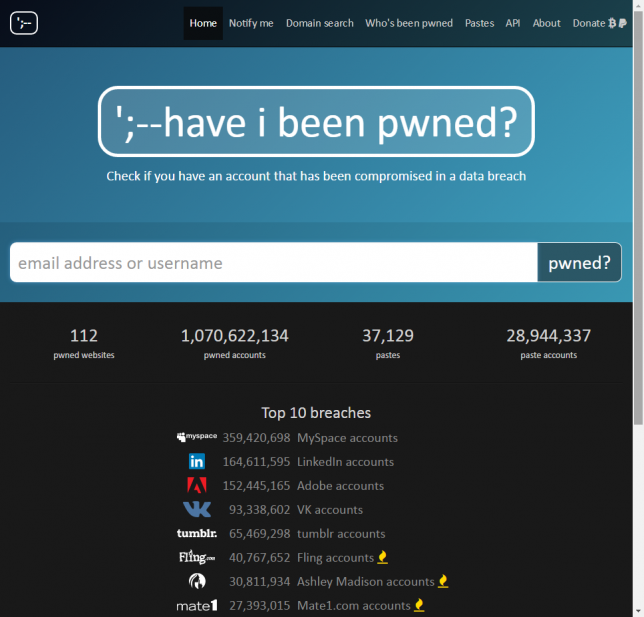Click the flame icon next to Mate1.com
The image size is (644, 617).
419,605
